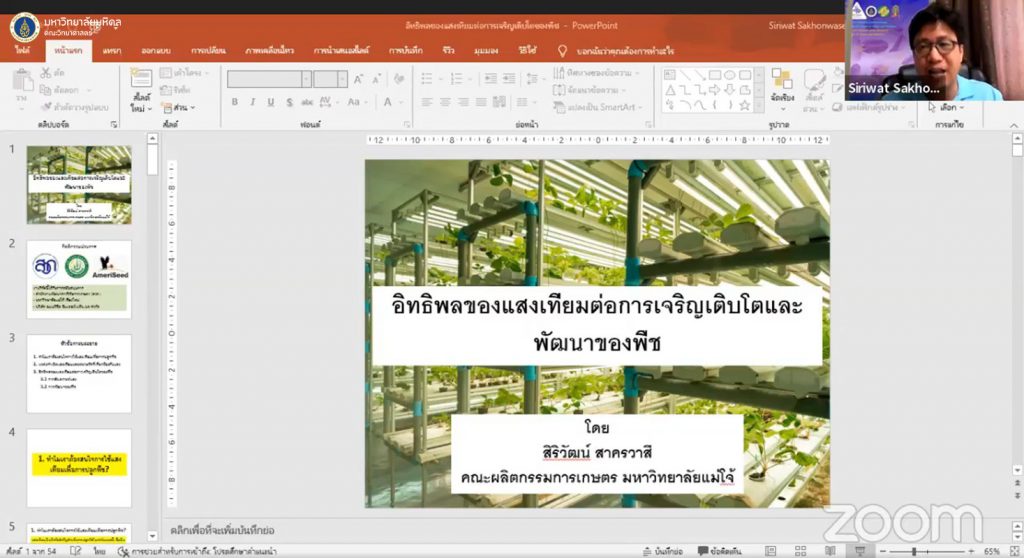Click the Increase Font Size icon
Image resolution: width=1024 pixels, height=558 pixels.
click(x=358, y=79)
